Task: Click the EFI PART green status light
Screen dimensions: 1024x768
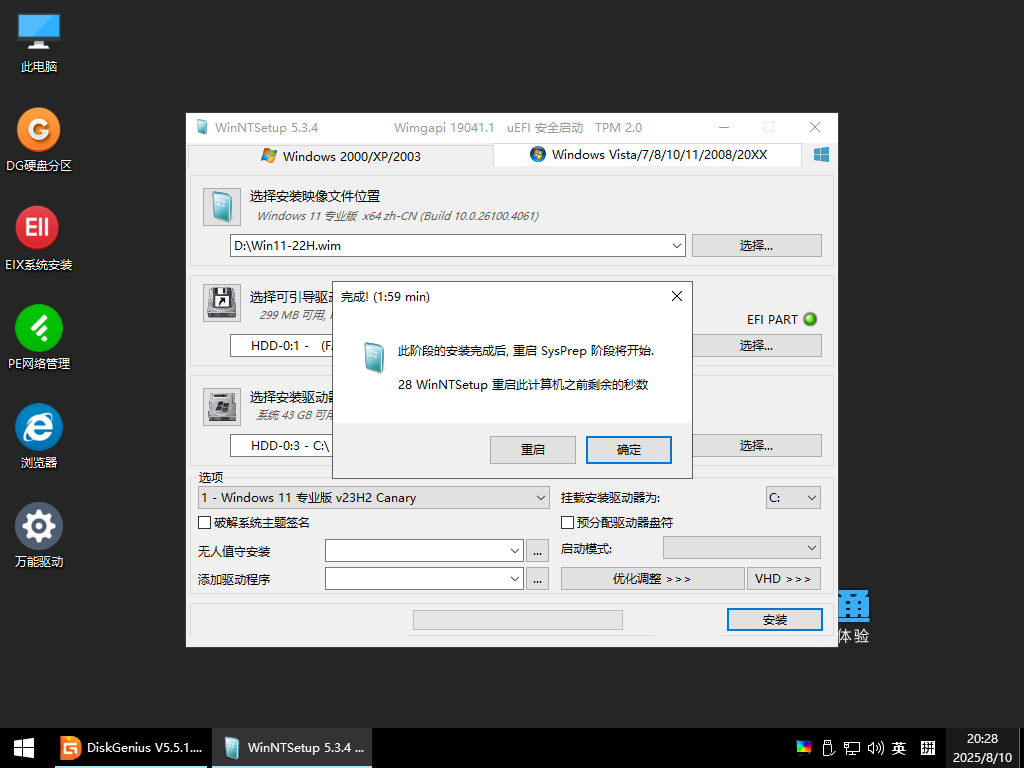Action: tap(810, 319)
